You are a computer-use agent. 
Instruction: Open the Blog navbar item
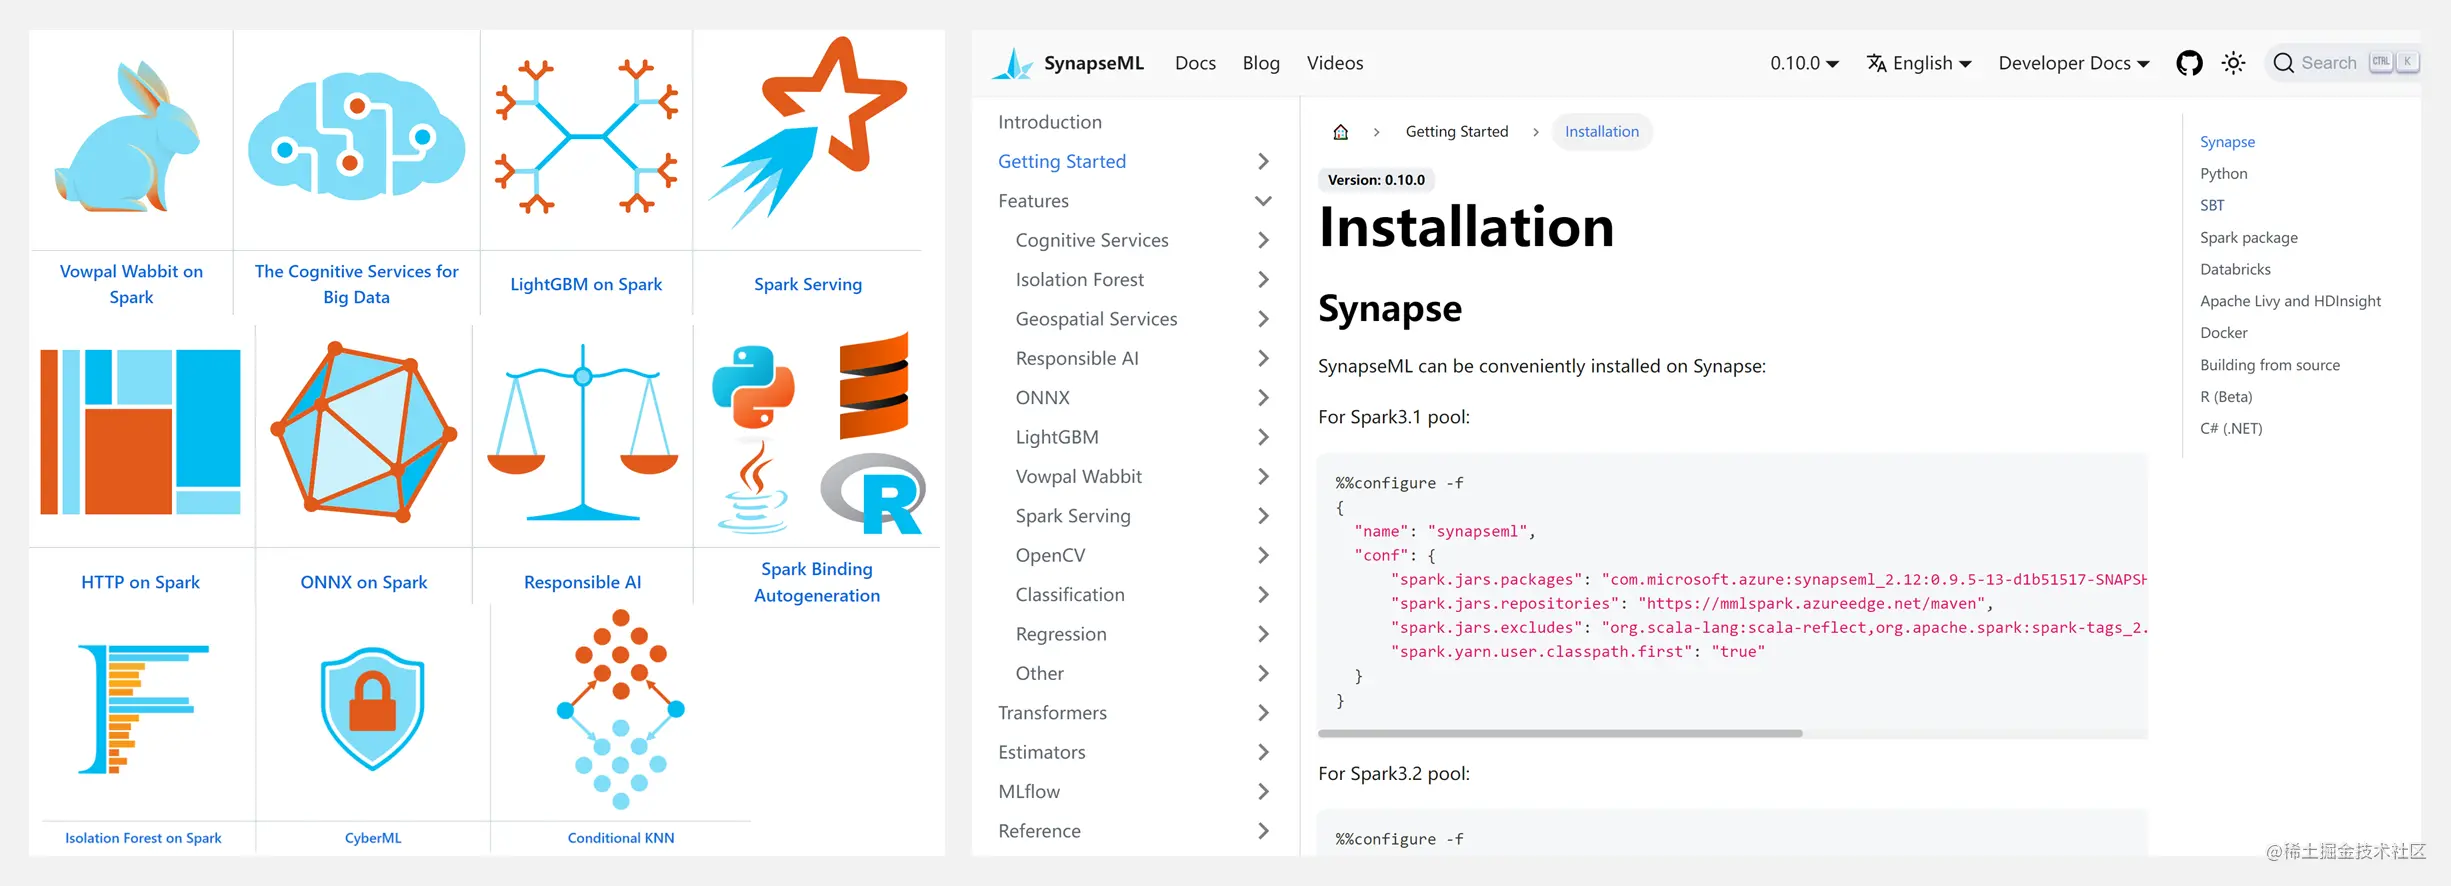click(x=1261, y=63)
